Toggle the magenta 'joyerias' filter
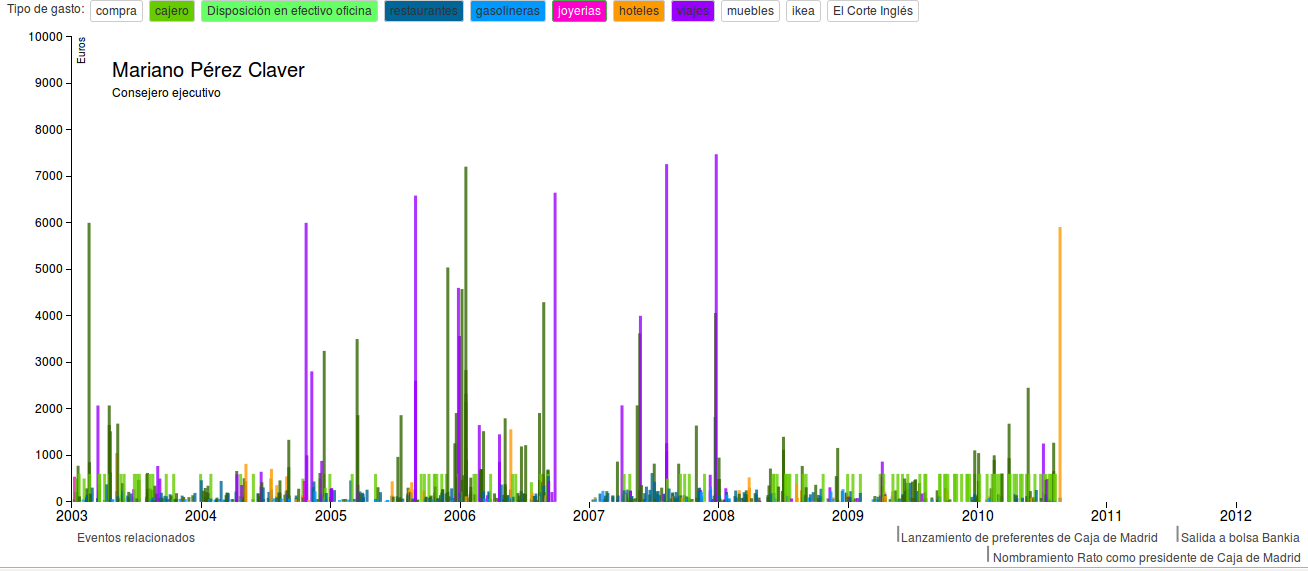Image resolution: width=1308 pixels, height=571 pixels. [x=579, y=11]
